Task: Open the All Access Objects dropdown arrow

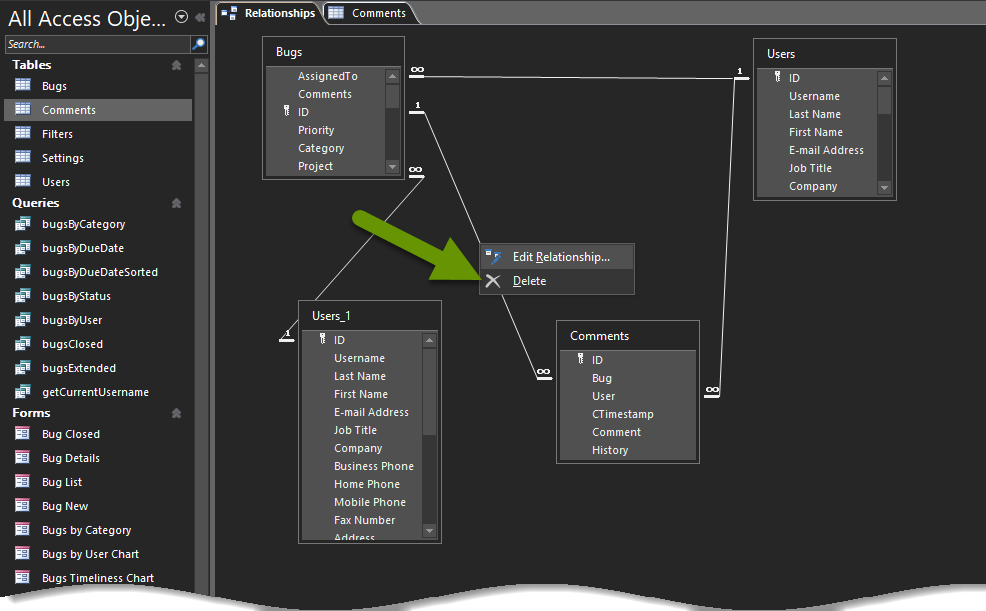Action: coord(181,16)
